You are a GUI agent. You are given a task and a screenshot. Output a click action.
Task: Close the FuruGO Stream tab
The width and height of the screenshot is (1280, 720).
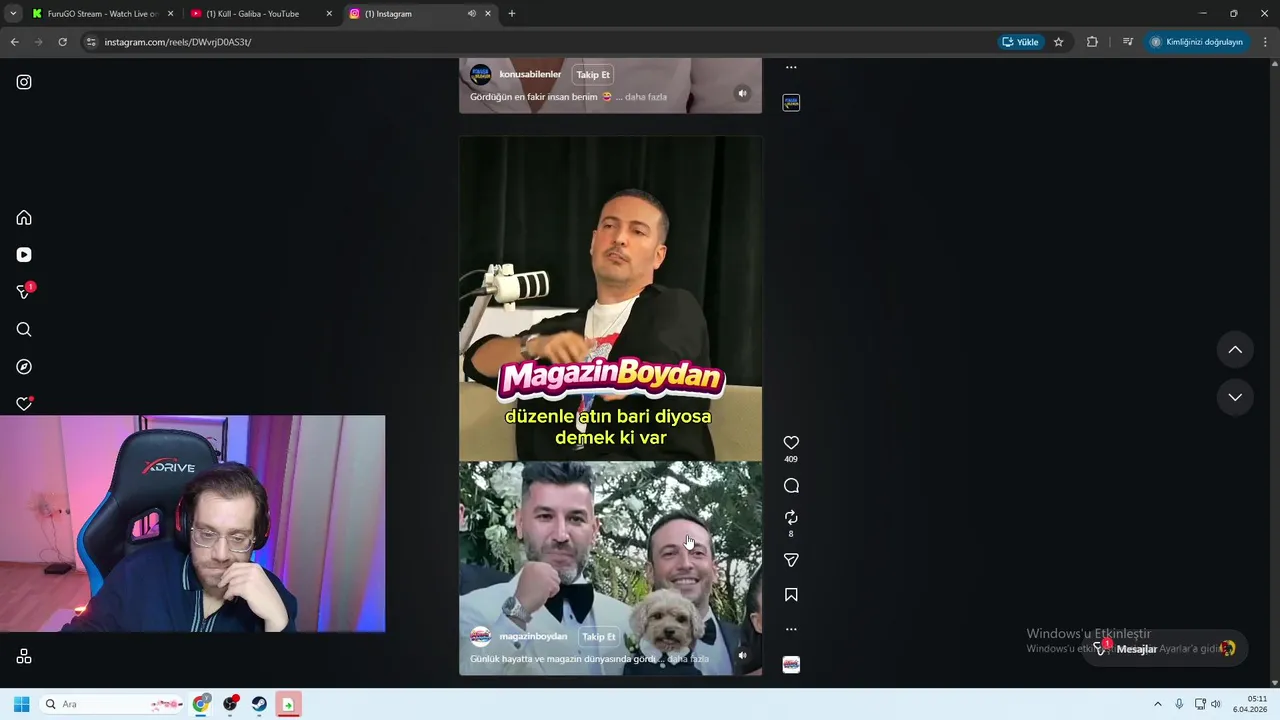click(170, 14)
